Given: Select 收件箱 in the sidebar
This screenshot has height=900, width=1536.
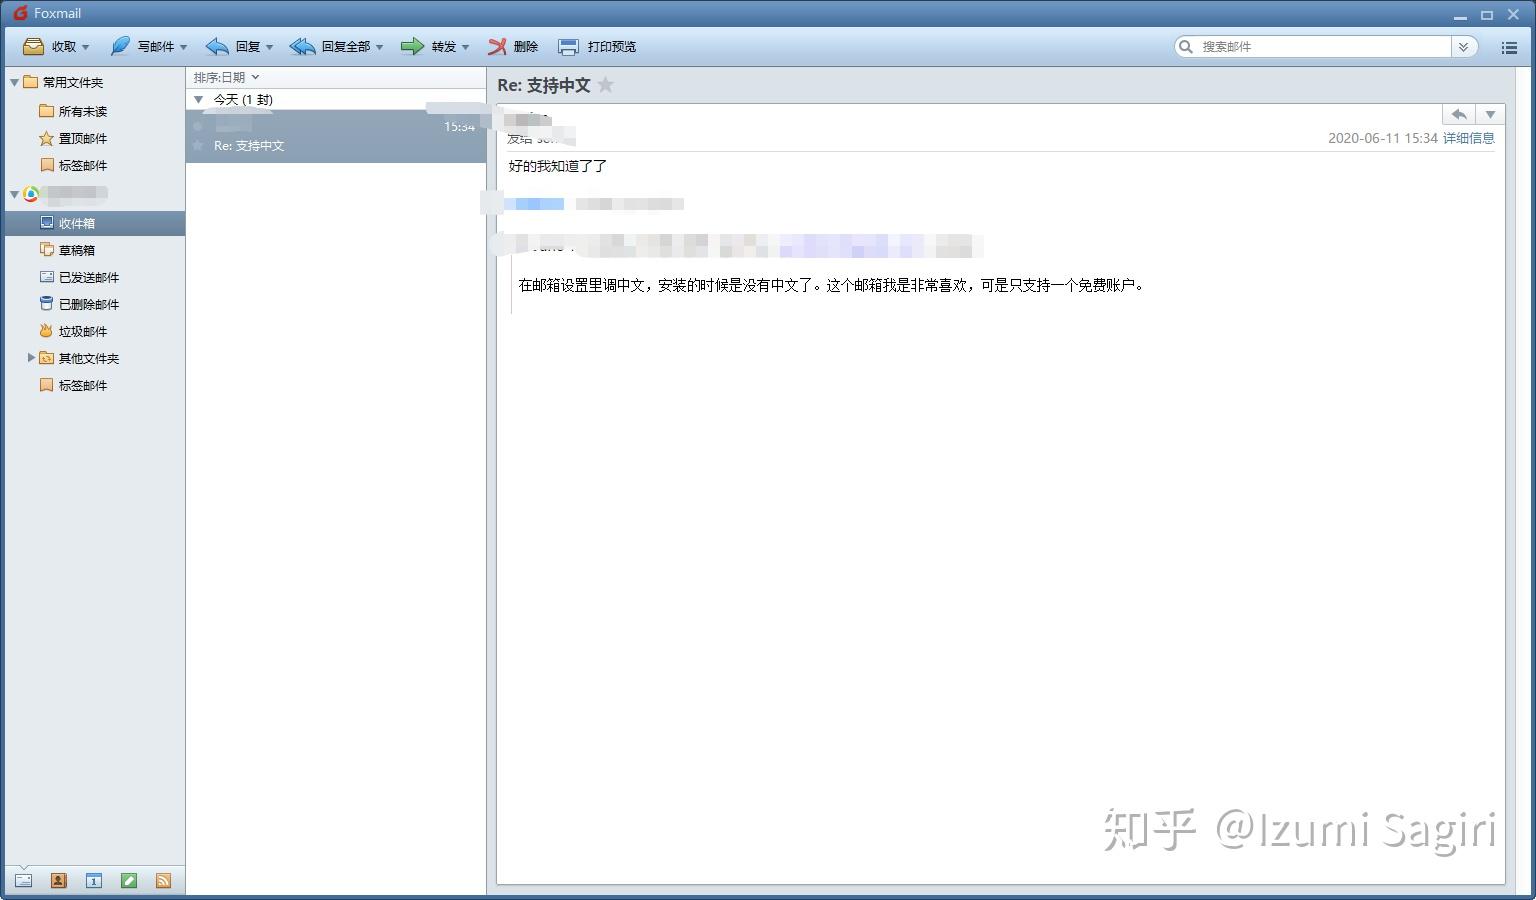Looking at the screenshot, I should click(78, 222).
